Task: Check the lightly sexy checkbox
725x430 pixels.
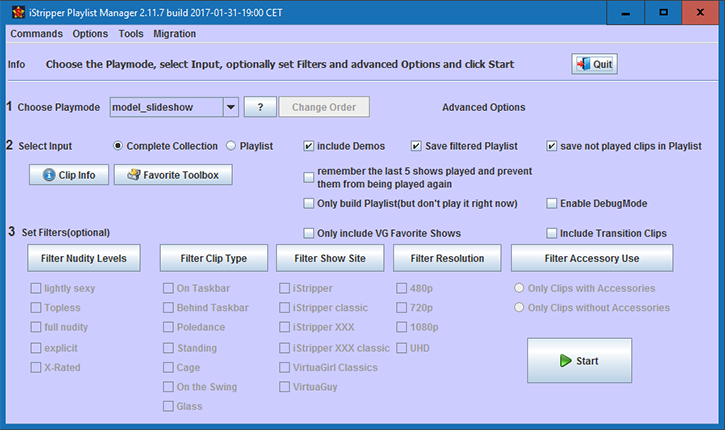Action: point(36,289)
